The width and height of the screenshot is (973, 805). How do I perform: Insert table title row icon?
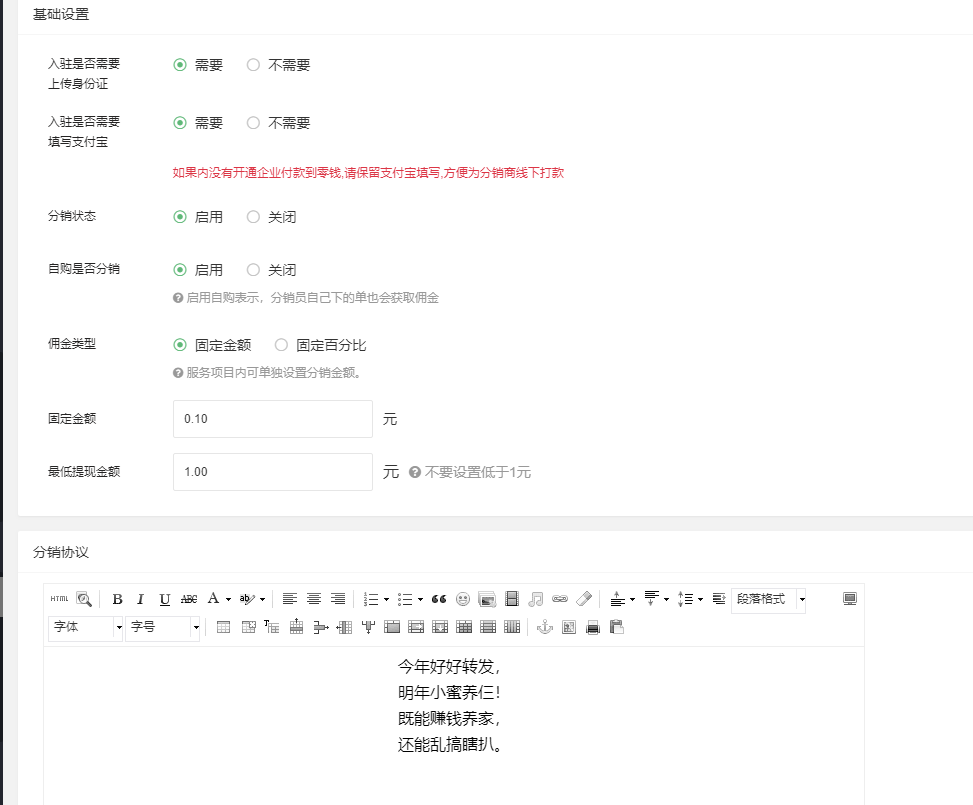click(271, 627)
